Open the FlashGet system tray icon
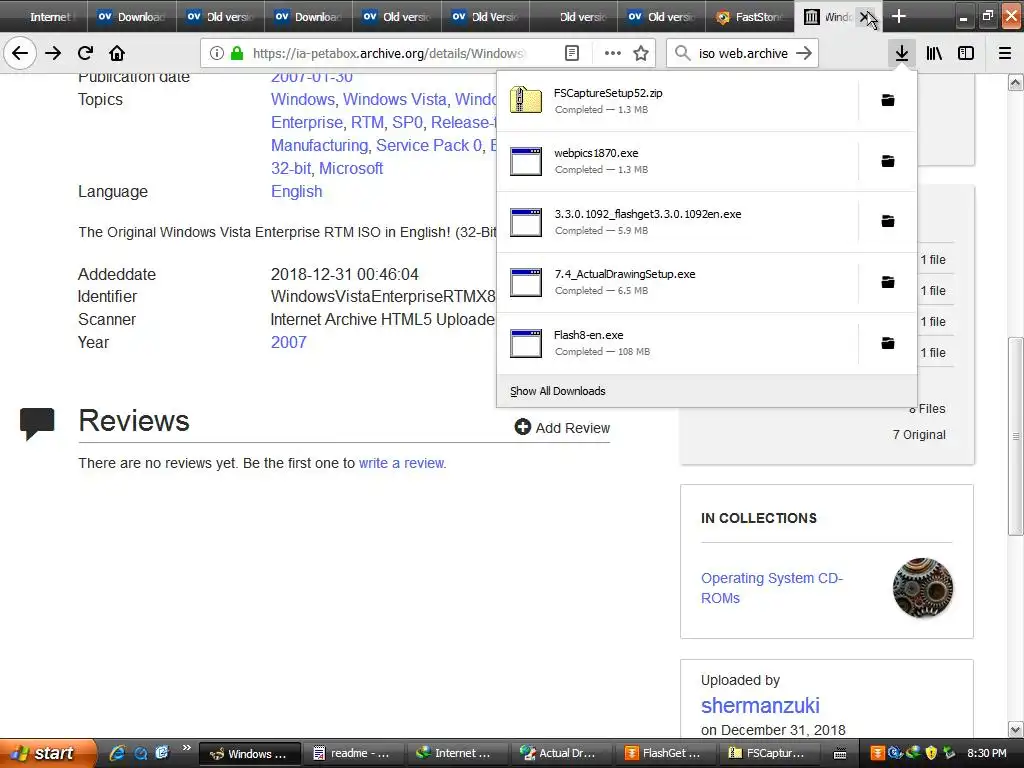The width and height of the screenshot is (1024, 768). coord(877,753)
